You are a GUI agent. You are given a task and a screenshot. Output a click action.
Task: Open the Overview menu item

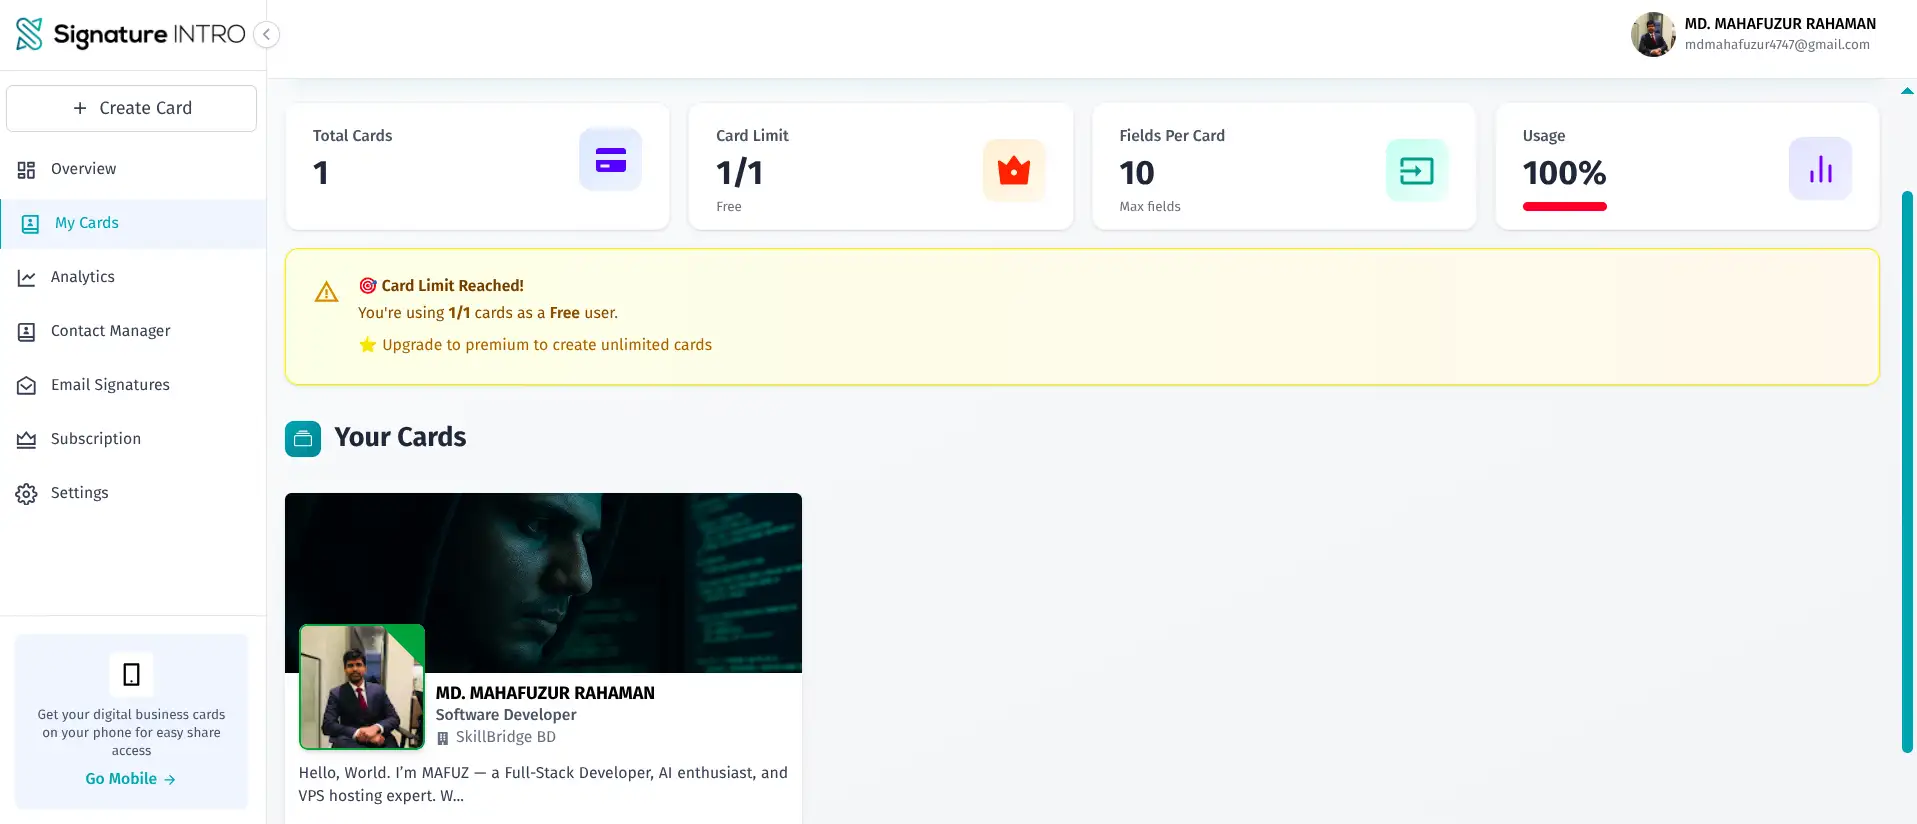(133, 169)
